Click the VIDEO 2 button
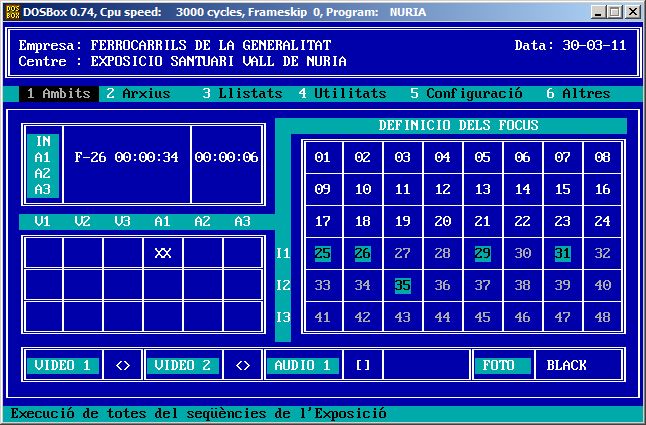This screenshot has height=425, width=646. (182, 366)
